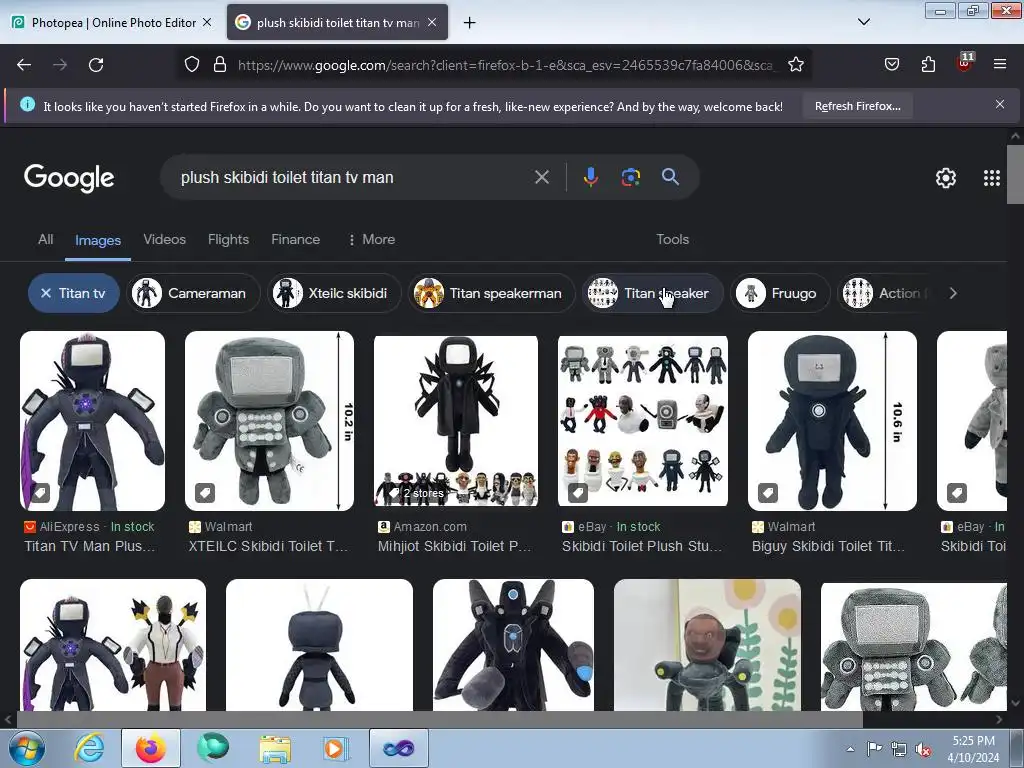1024x768 pixels.
Task: Go back to previous page
Action: (x=24, y=65)
